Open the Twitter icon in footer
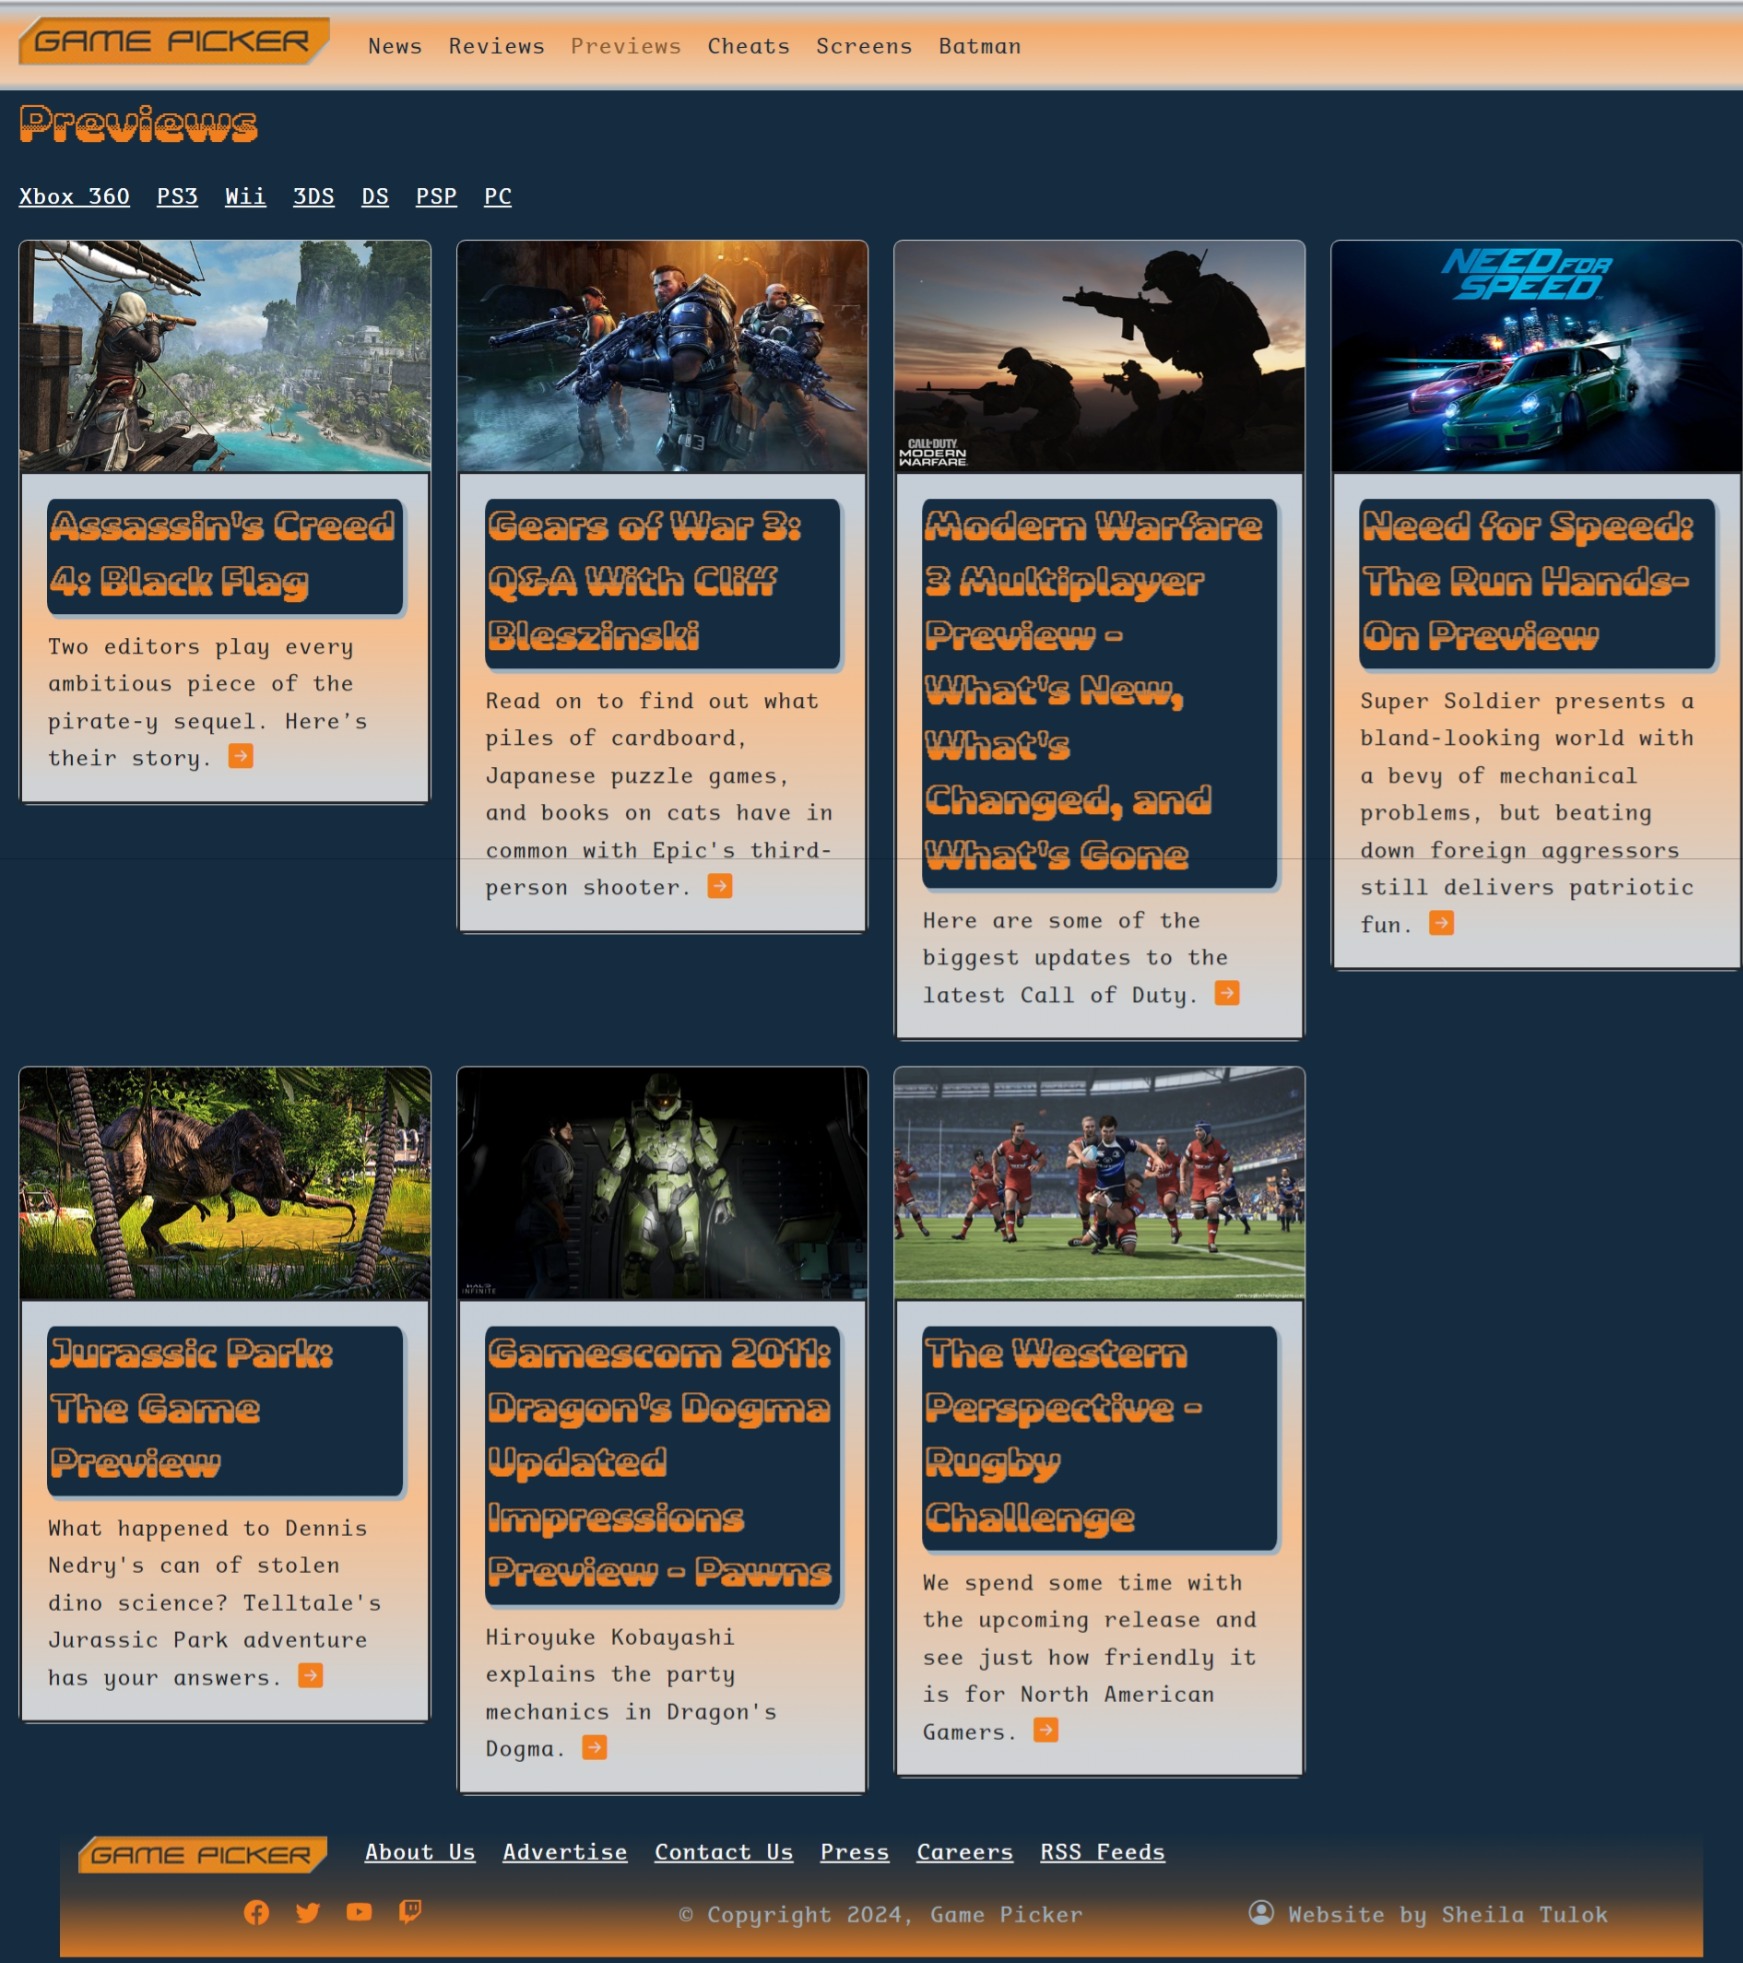1743x1963 pixels. point(308,1912)
